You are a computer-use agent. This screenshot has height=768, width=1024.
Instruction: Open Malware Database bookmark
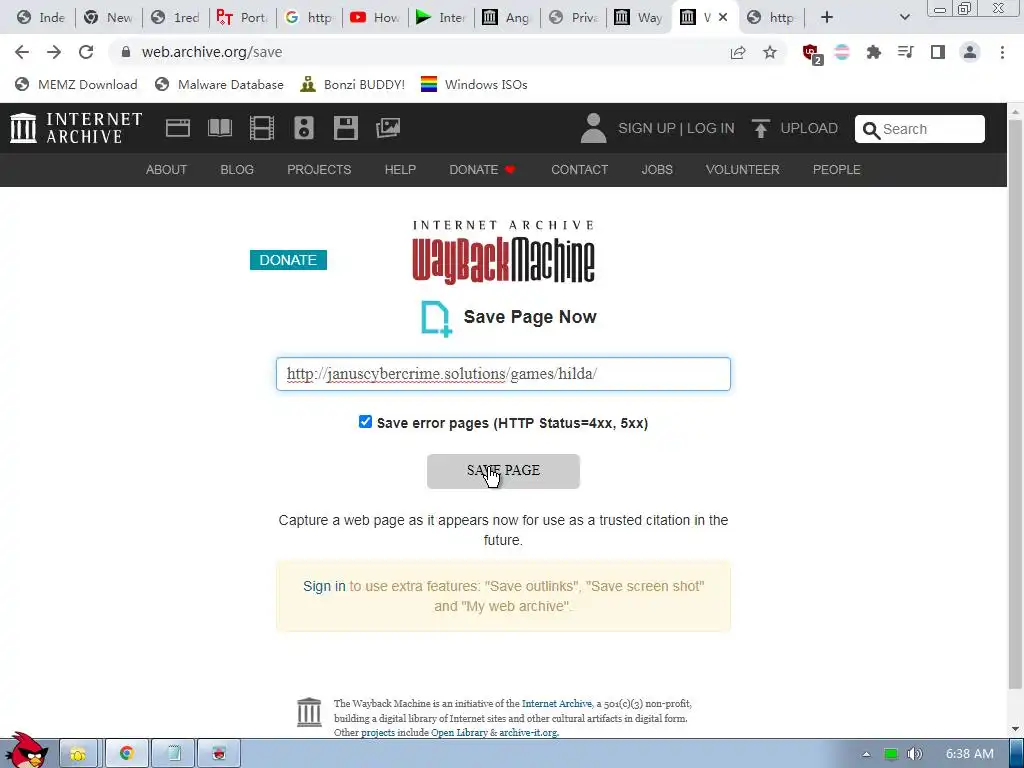point(219,85)
